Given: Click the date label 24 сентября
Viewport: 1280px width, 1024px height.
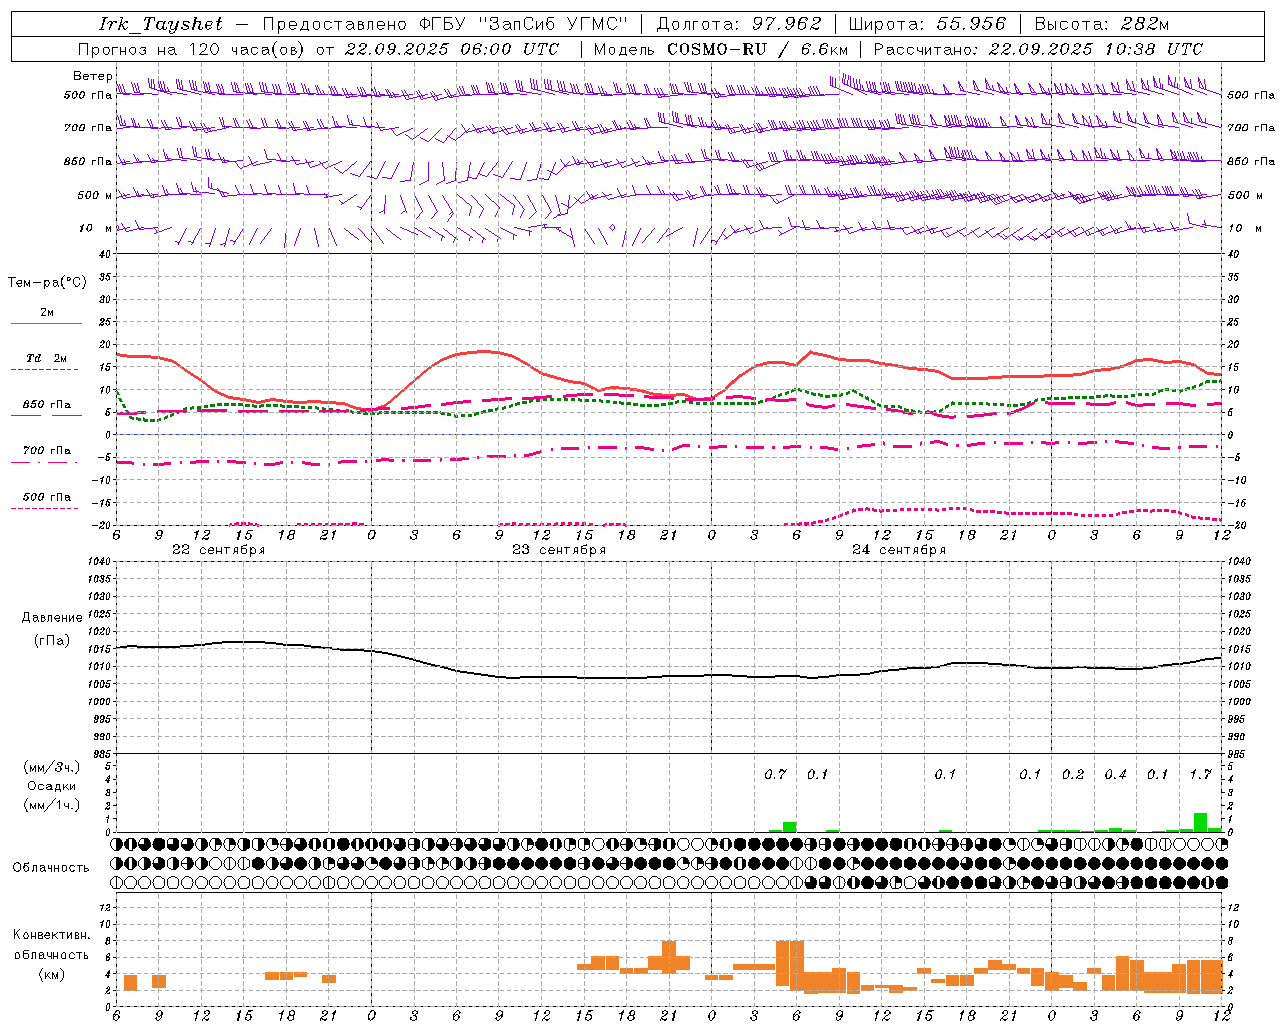Looking at the screenshot, I should pos(898,550).
